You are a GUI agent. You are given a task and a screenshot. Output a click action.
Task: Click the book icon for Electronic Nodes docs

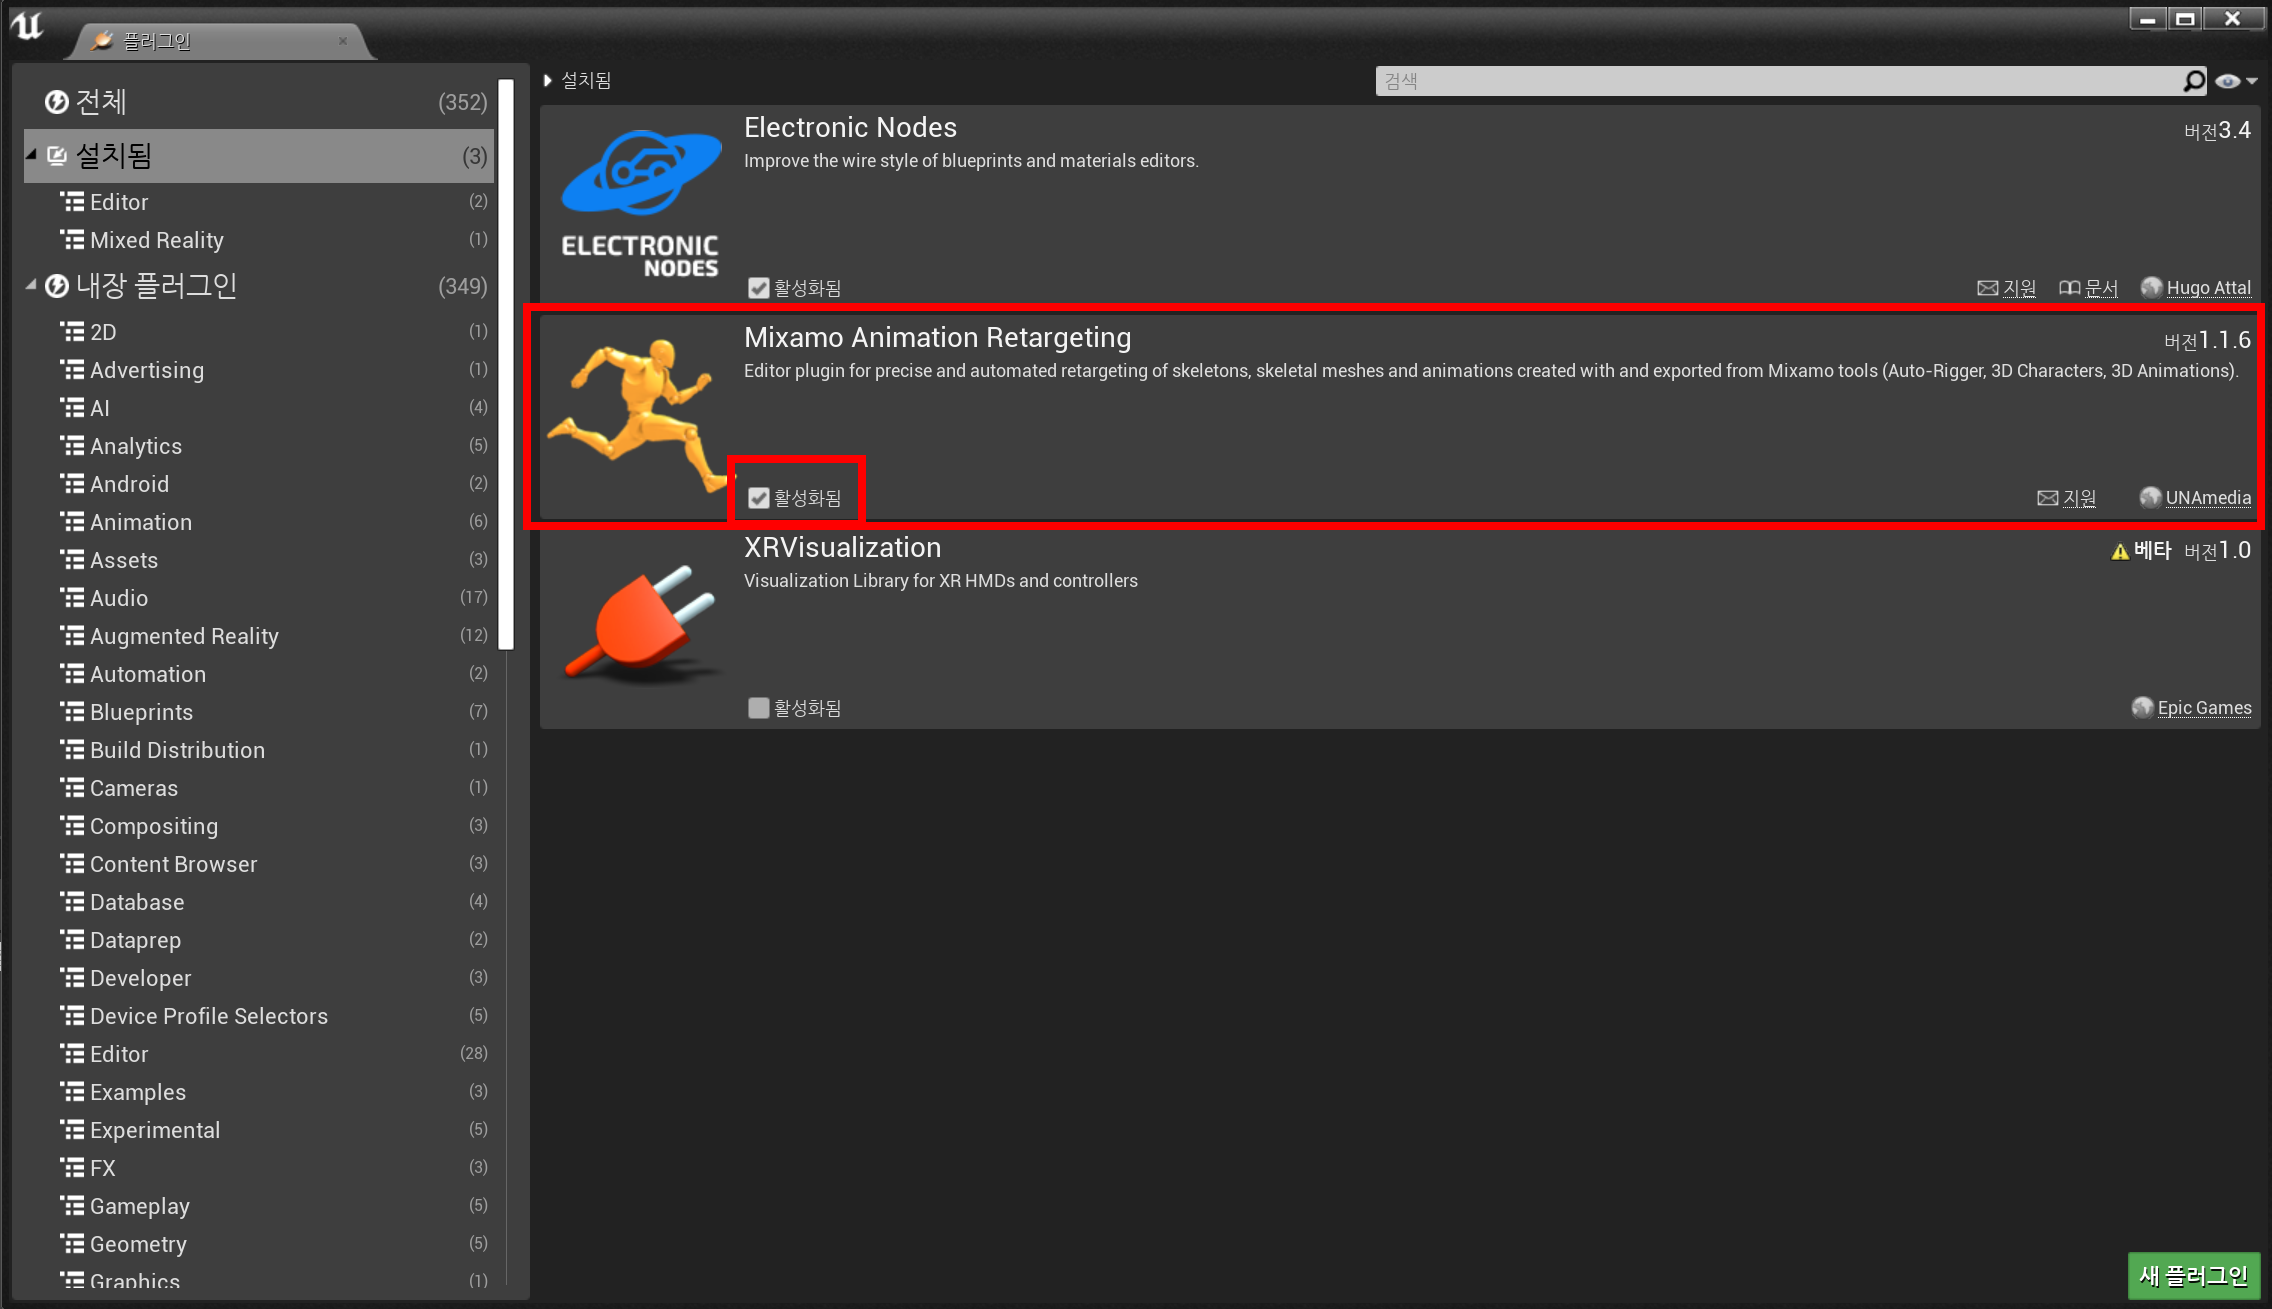2069,288
